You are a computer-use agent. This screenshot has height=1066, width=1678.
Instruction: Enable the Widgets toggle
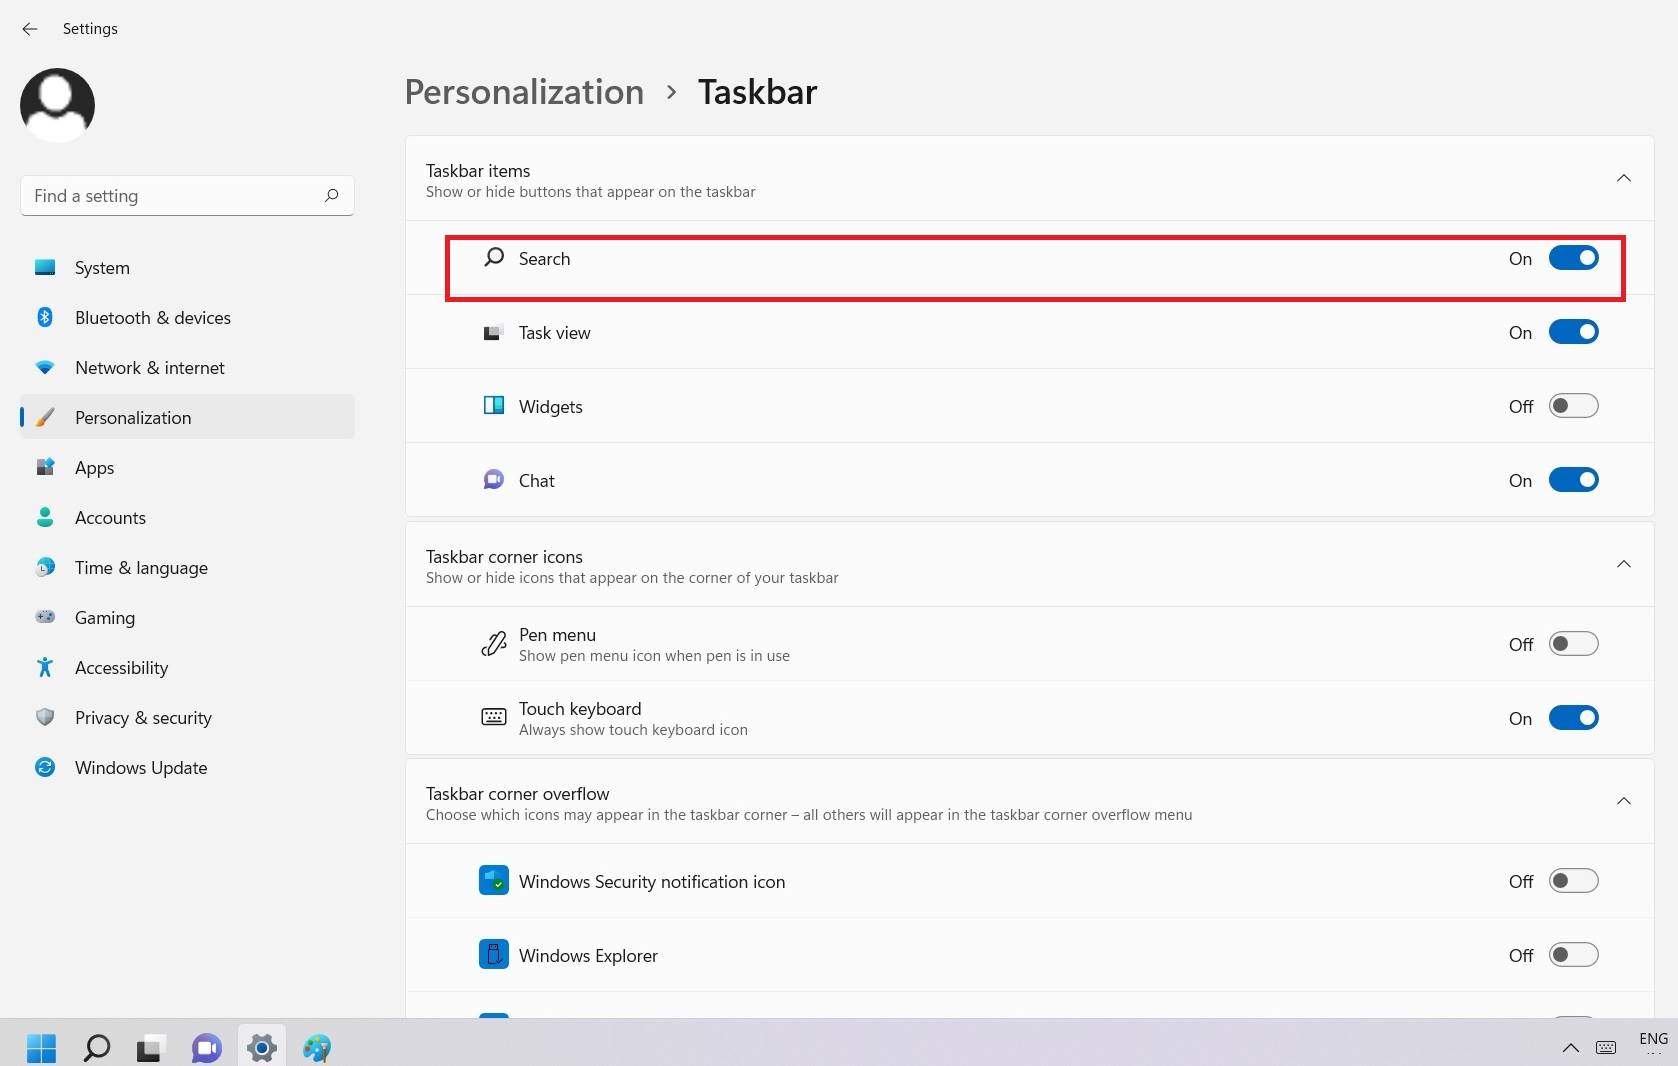[x=1573, y=406]
